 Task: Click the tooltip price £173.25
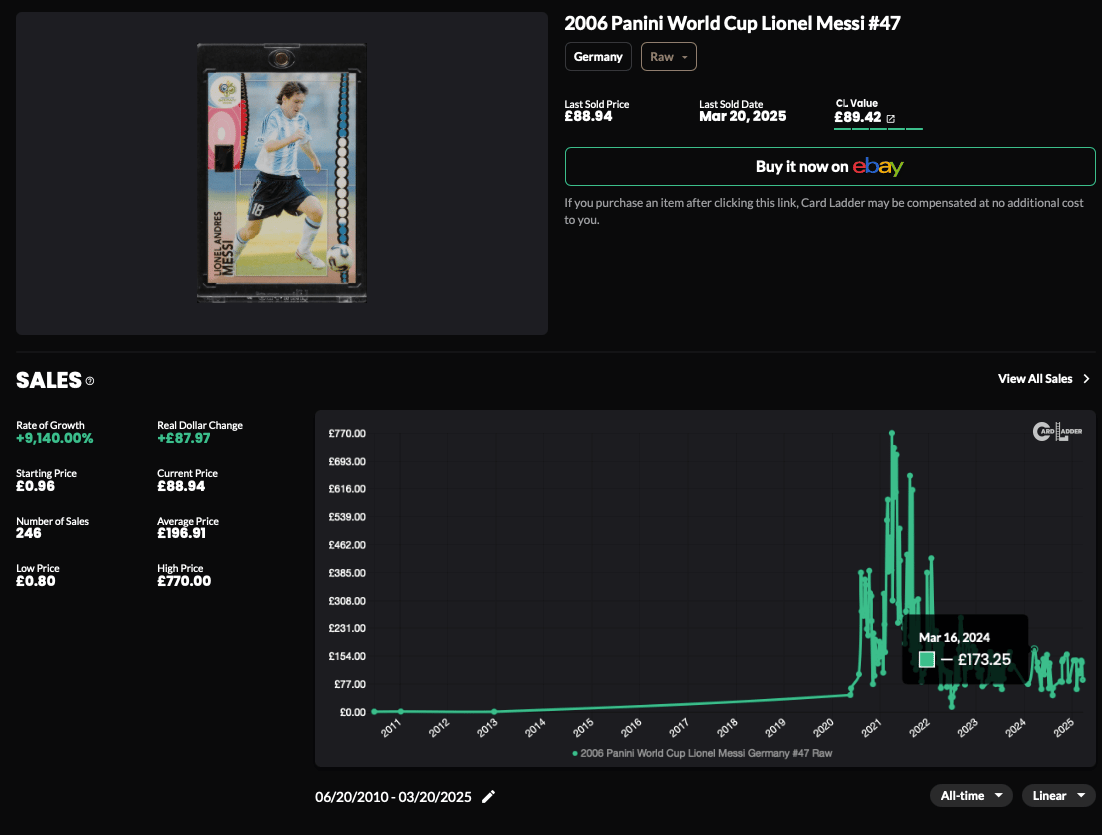click(984, 659)
